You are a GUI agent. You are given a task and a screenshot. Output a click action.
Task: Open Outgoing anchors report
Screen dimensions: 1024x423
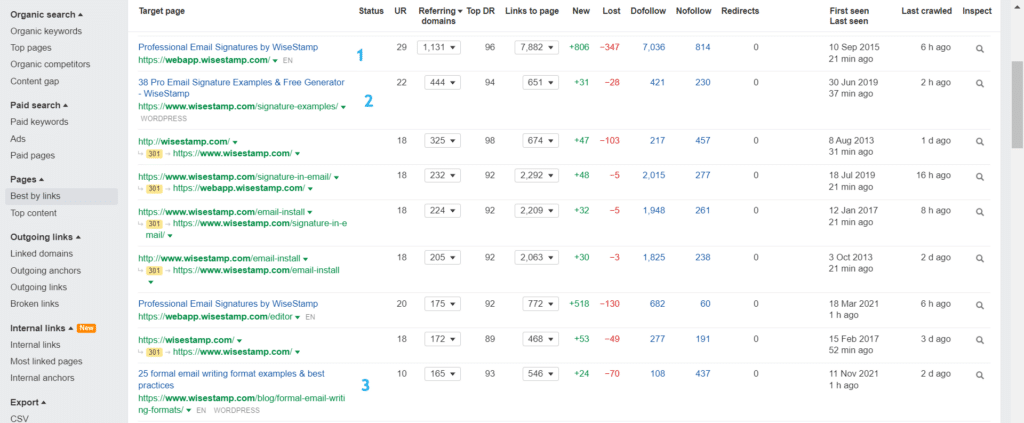tap(46, 270)
